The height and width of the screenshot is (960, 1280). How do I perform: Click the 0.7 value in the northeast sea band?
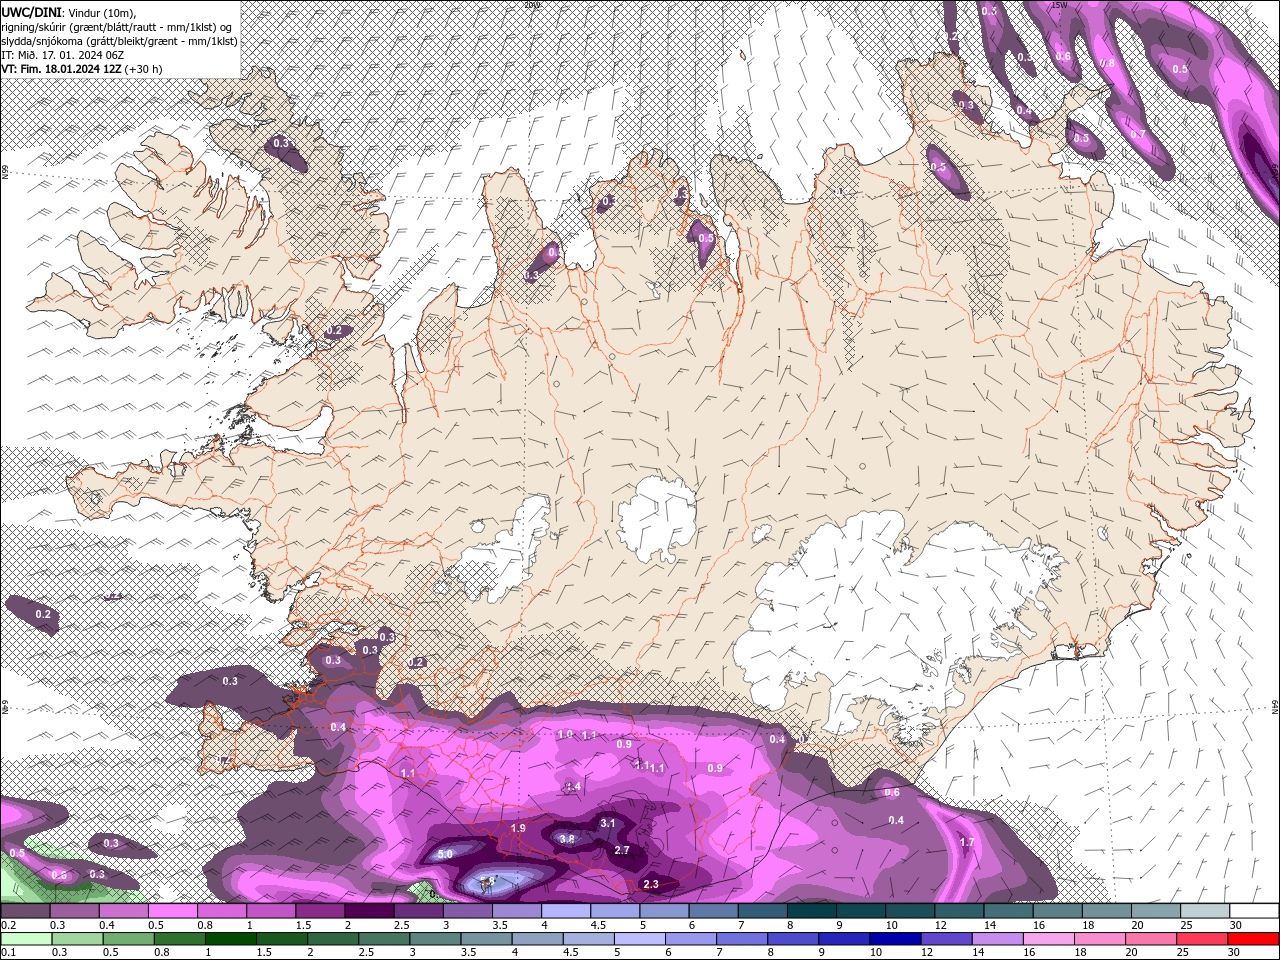[1138, 135]
